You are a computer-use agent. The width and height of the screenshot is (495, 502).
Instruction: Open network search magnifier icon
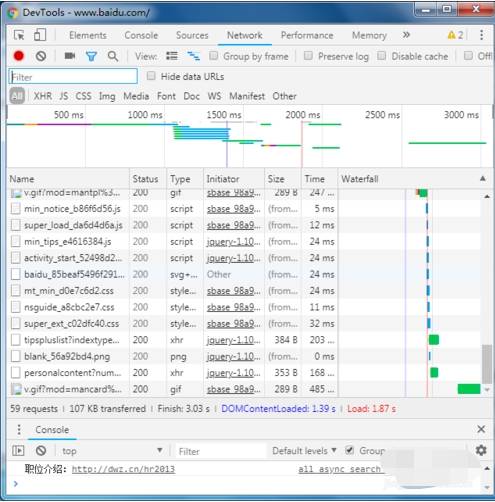pos(113,56)
